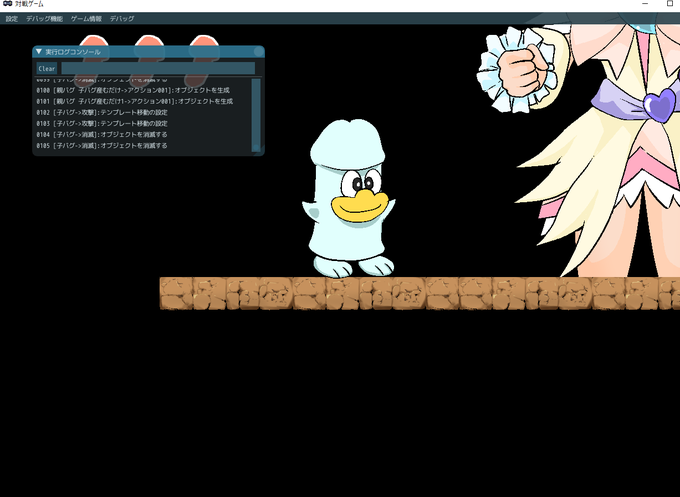This screenshot has height=497, width=680.
Task: Select log line 0101 オブジェクトを生成
Action: coord(135,101)
